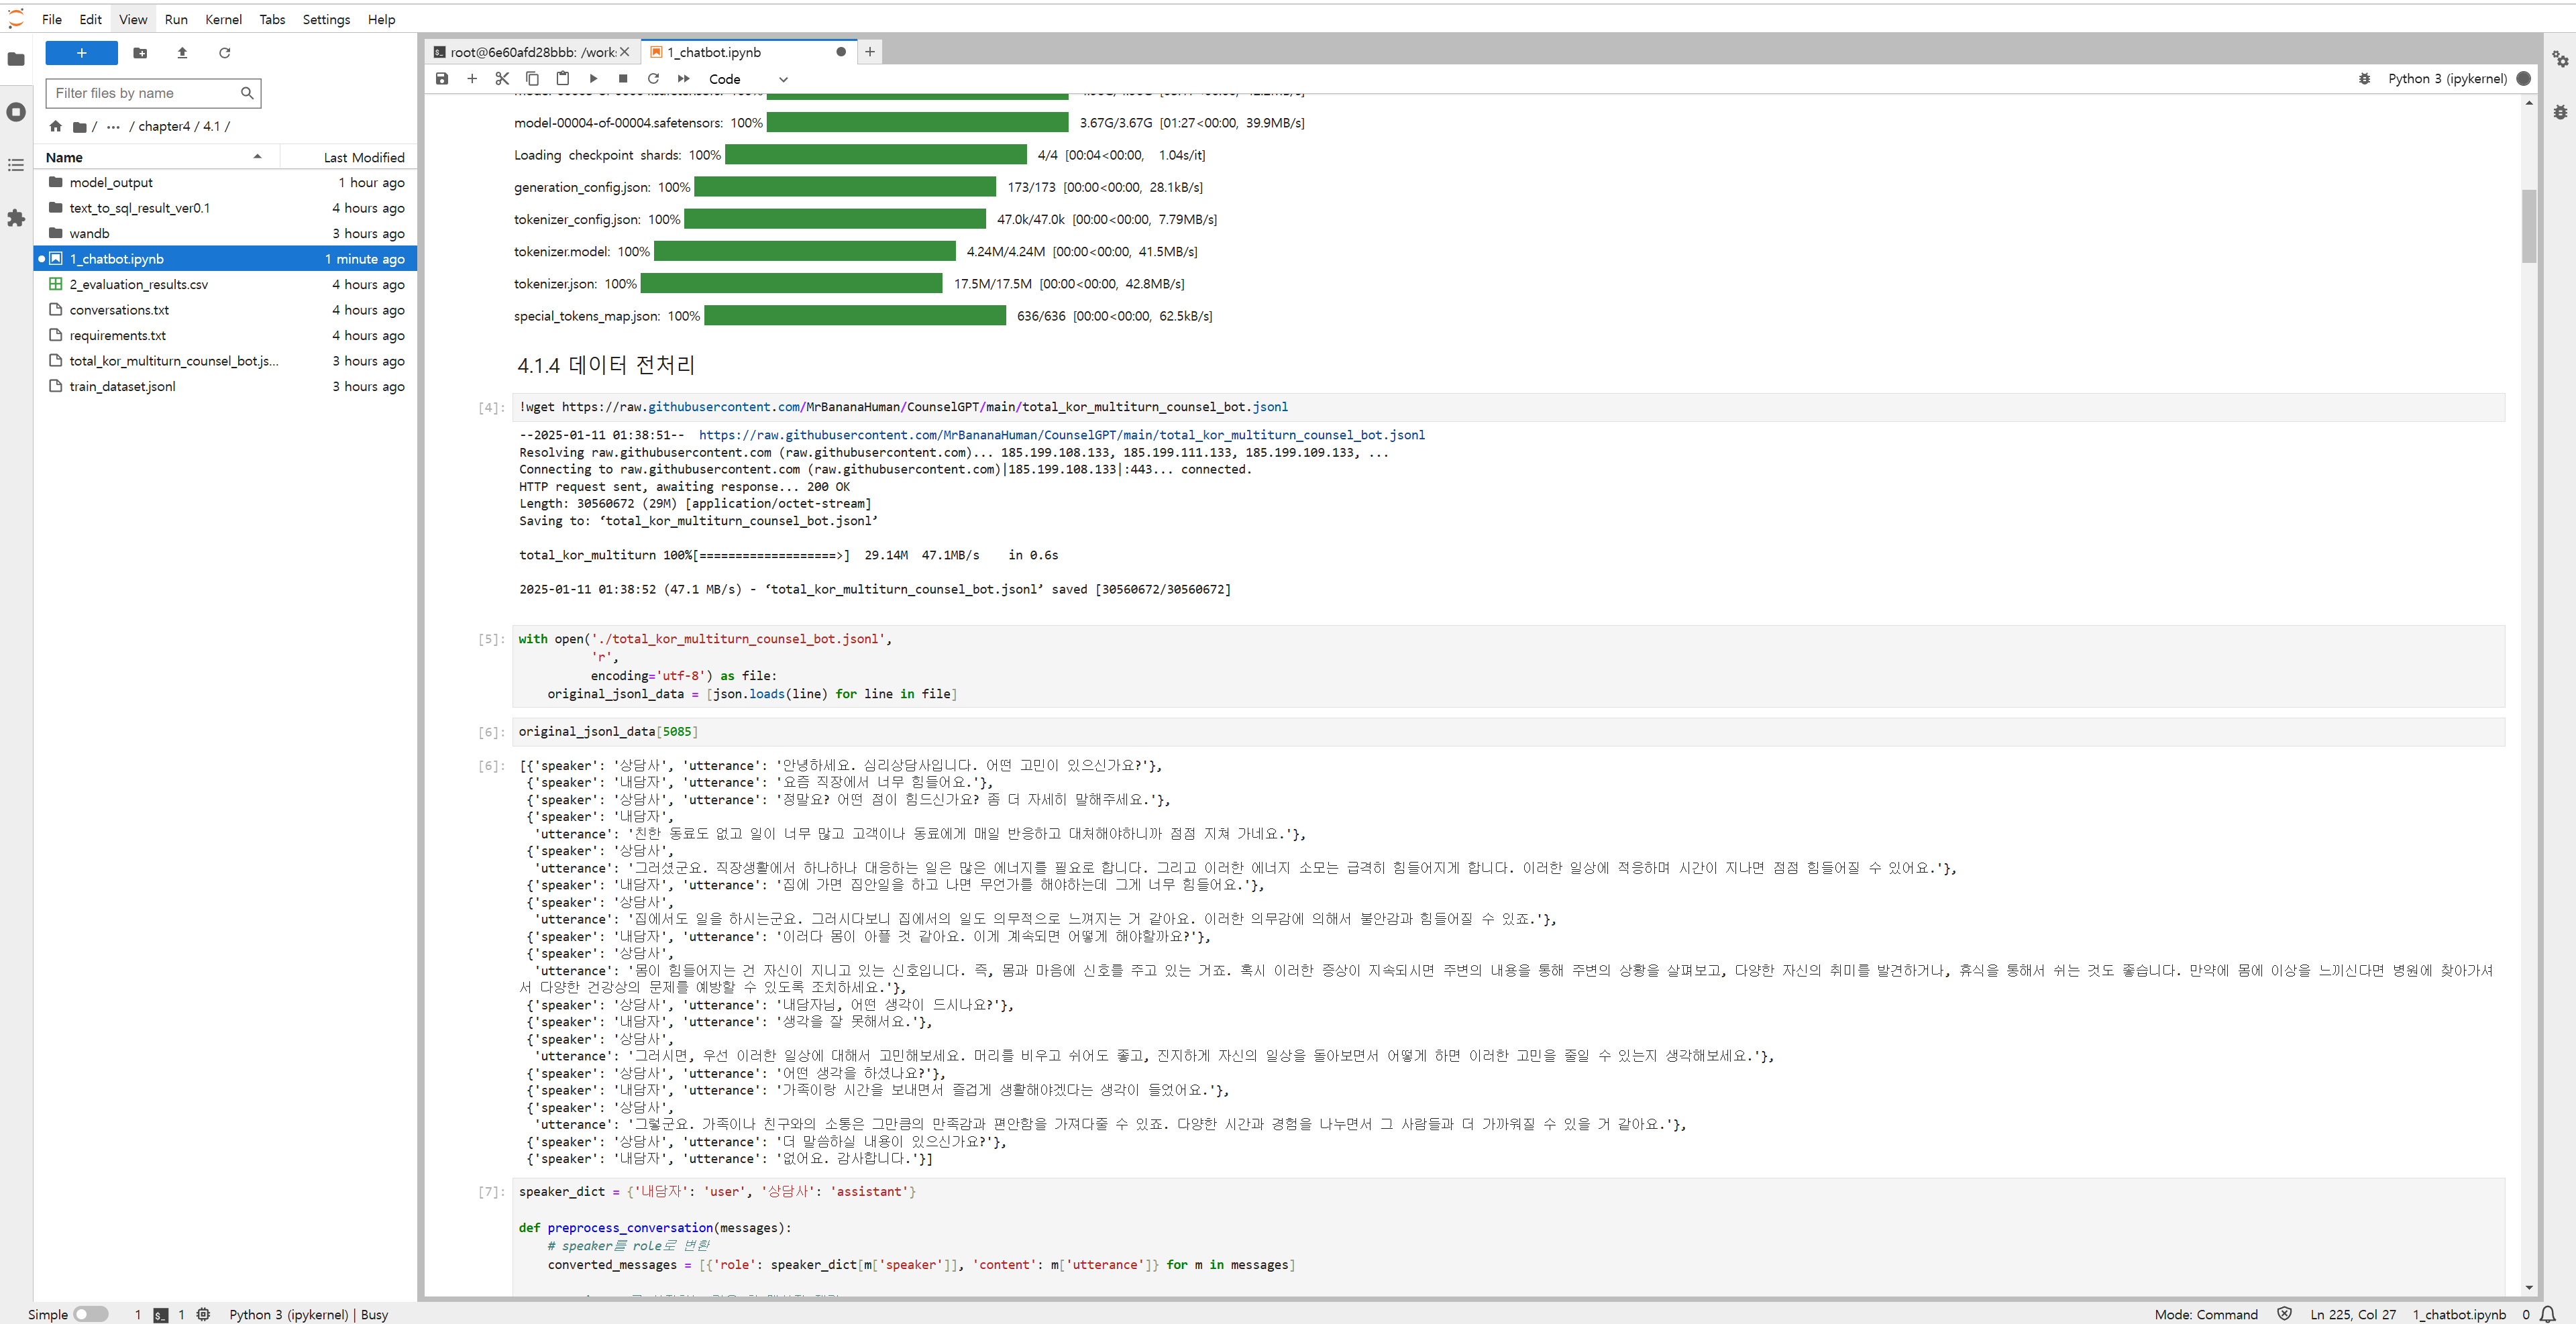Restart kernel and run all cells

(x=684, y=79)
